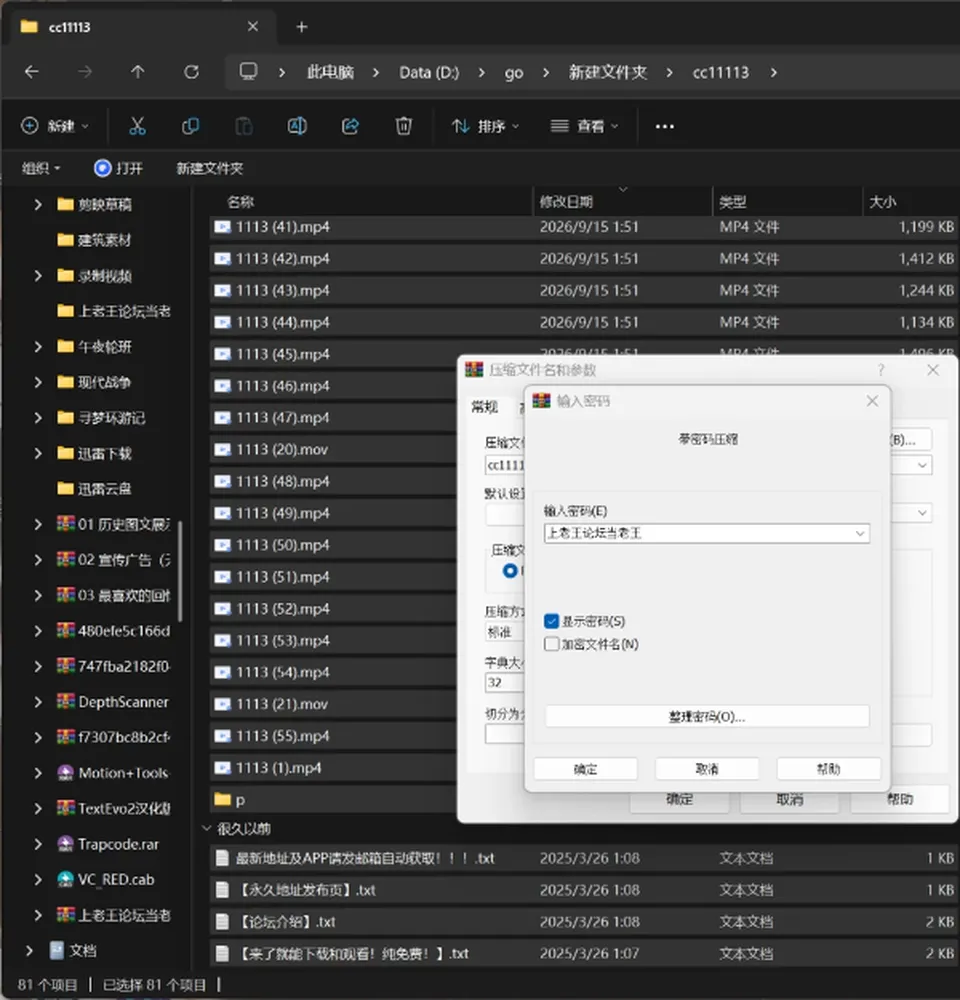This screenshot has height=1000, width=960.
Task: Sort by 修改日期 column header
Action: [x=566, y=202]
